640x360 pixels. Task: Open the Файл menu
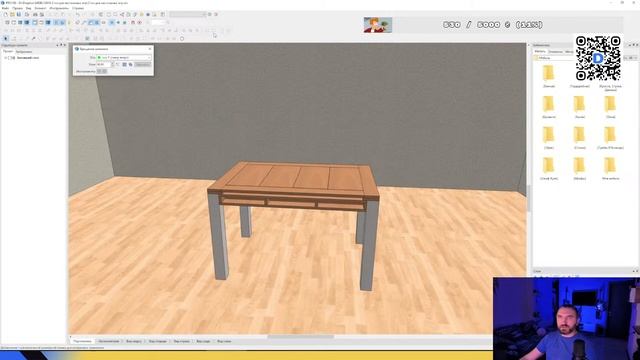(5, 8)
